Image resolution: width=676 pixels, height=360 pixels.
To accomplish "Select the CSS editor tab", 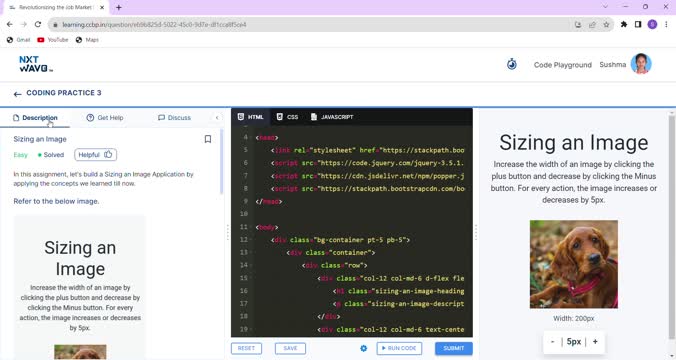I will (287, 117).
